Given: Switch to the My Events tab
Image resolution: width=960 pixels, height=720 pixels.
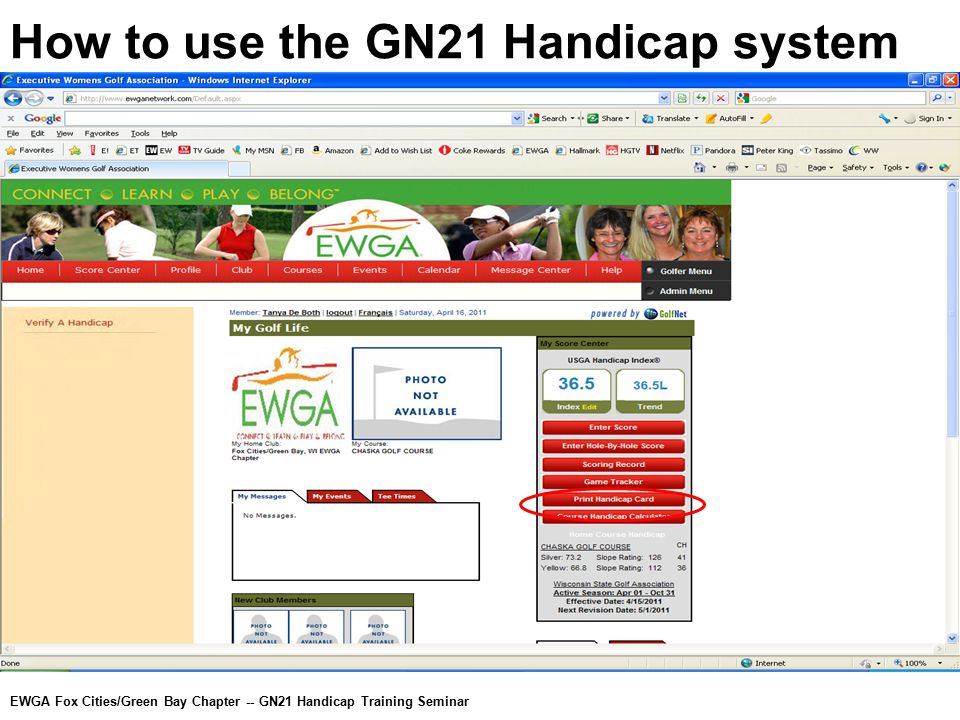Looking at the screenshot, I should (x=332, y=497).
